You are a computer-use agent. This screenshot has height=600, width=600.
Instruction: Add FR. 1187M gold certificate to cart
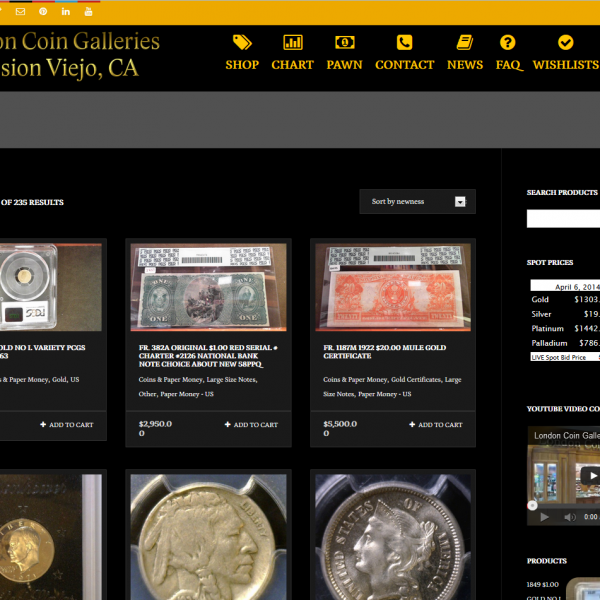point(435,425)
